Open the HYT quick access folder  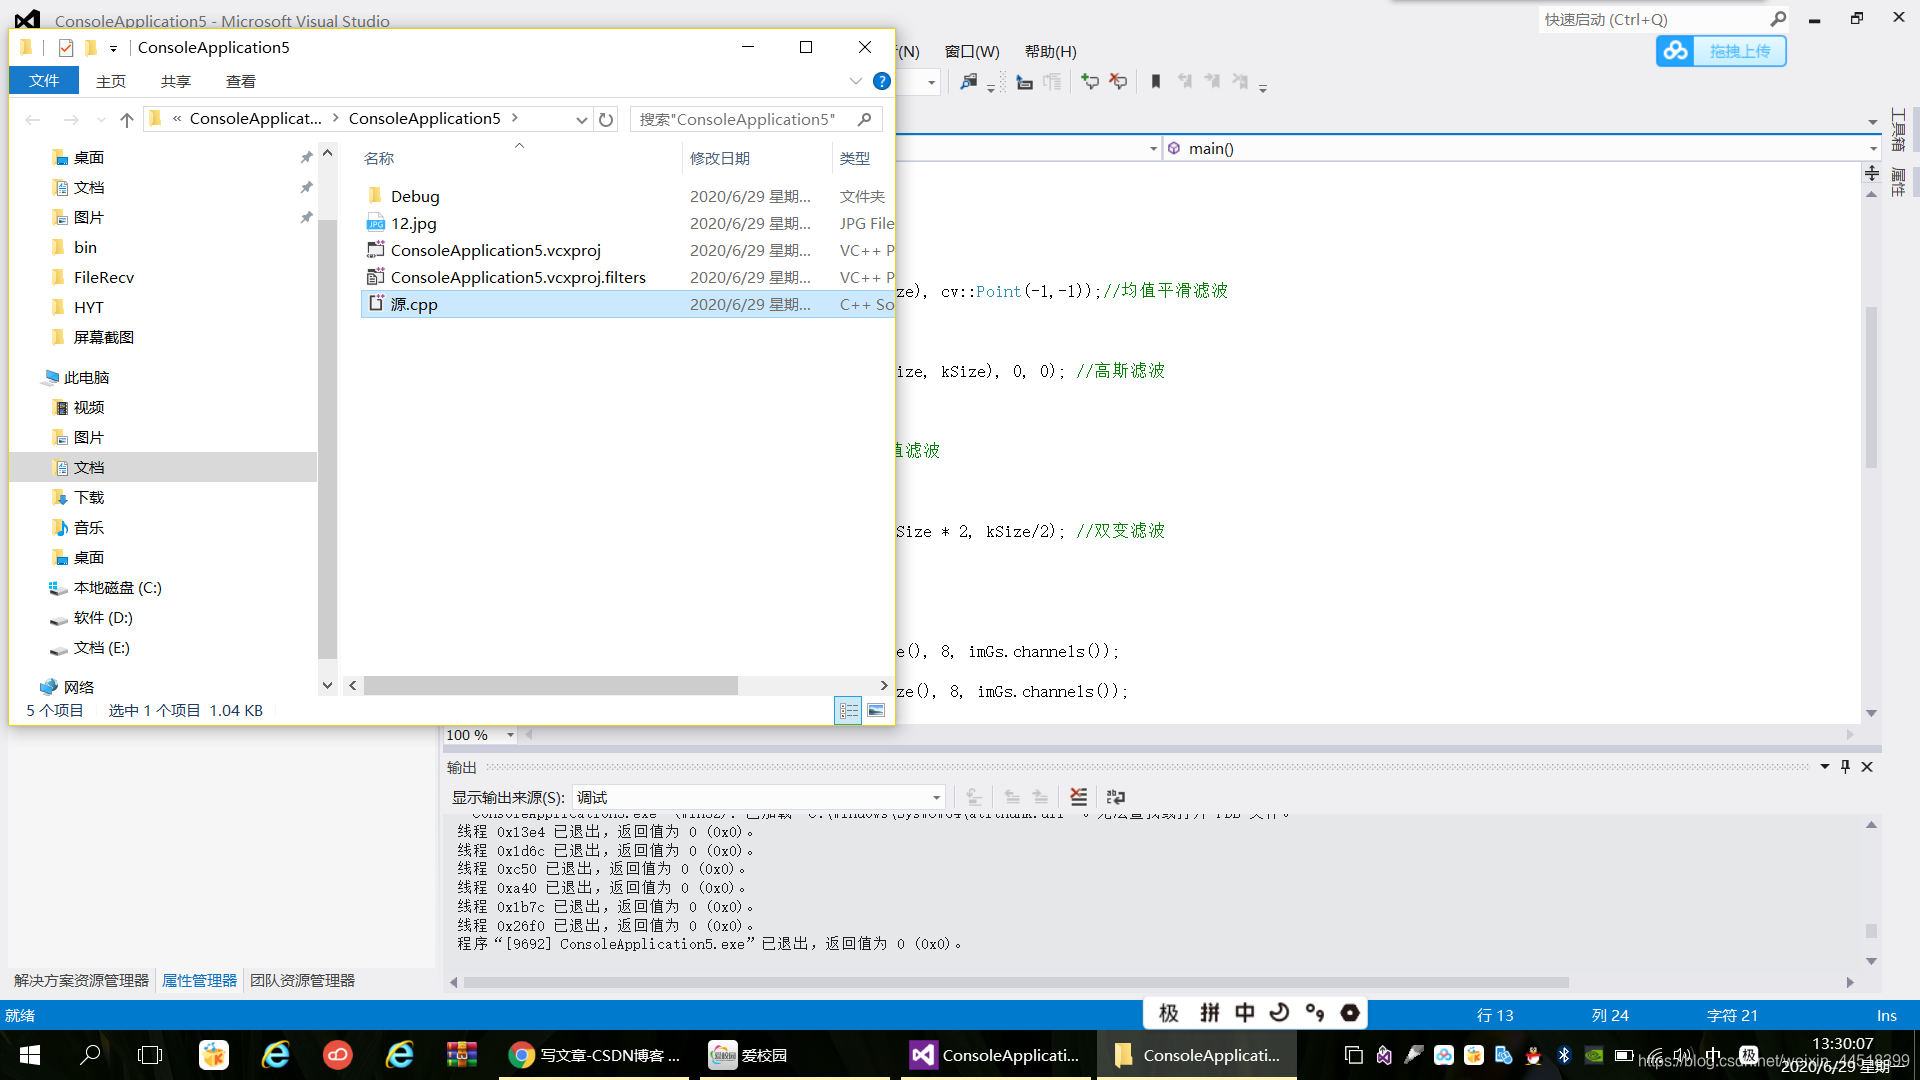click(x=88, y=307)
